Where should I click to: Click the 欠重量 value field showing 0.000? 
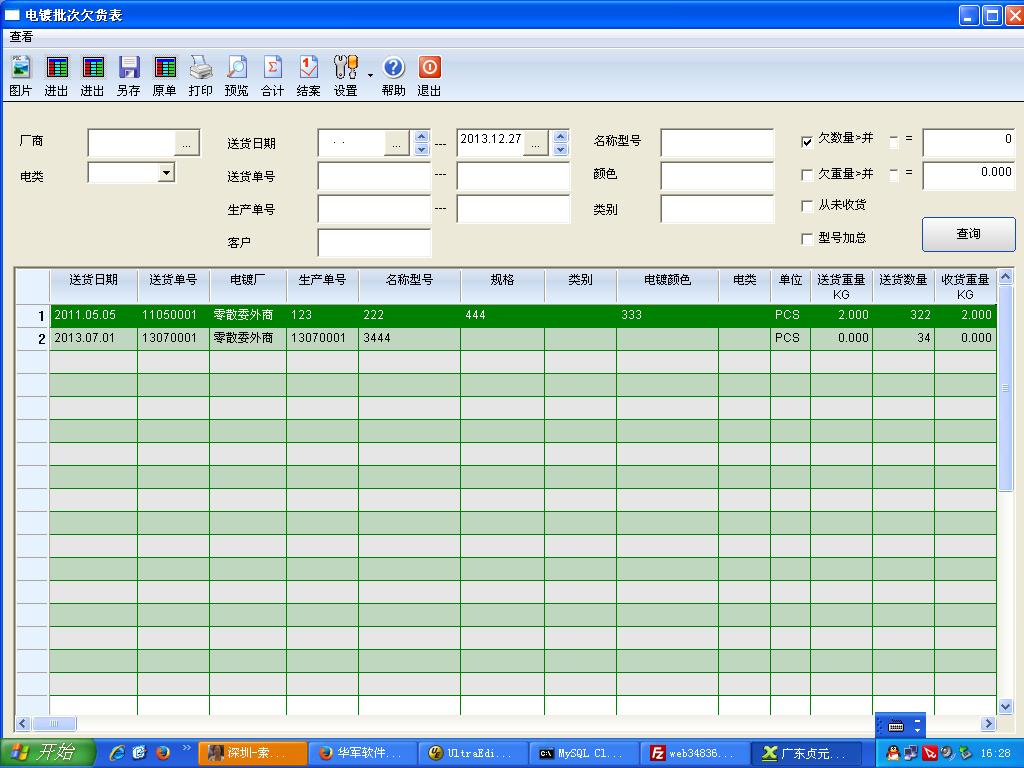pyautogui.click(x=968, y=176)
